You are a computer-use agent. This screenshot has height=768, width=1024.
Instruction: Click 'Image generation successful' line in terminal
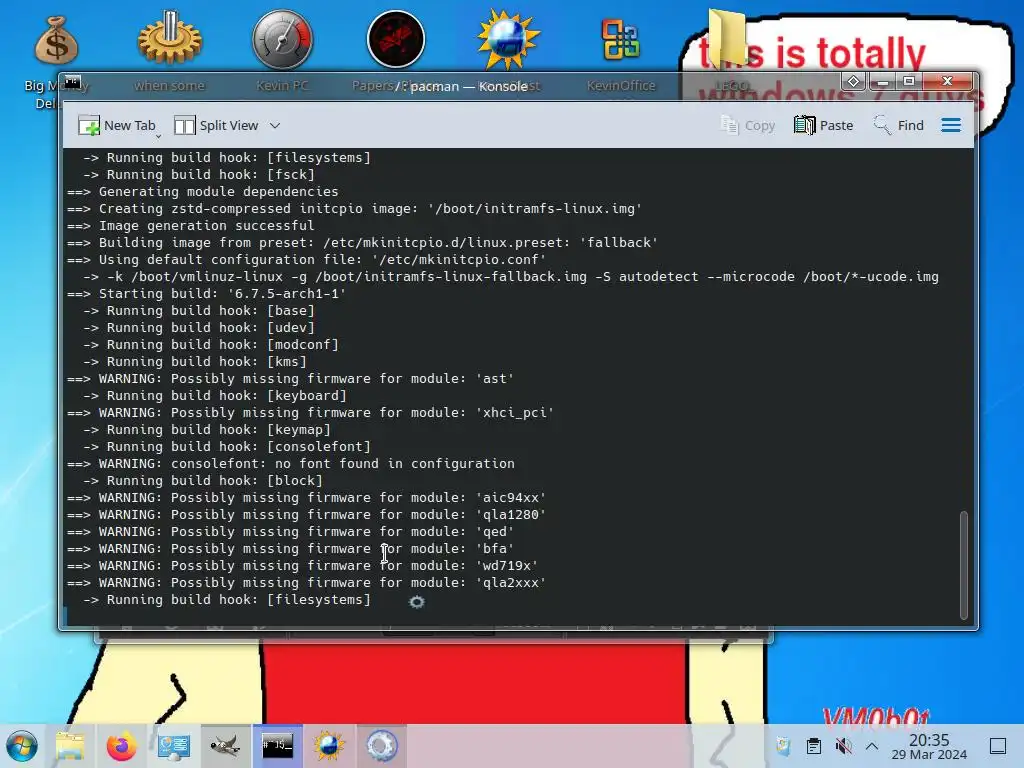[x=191, y=226]
